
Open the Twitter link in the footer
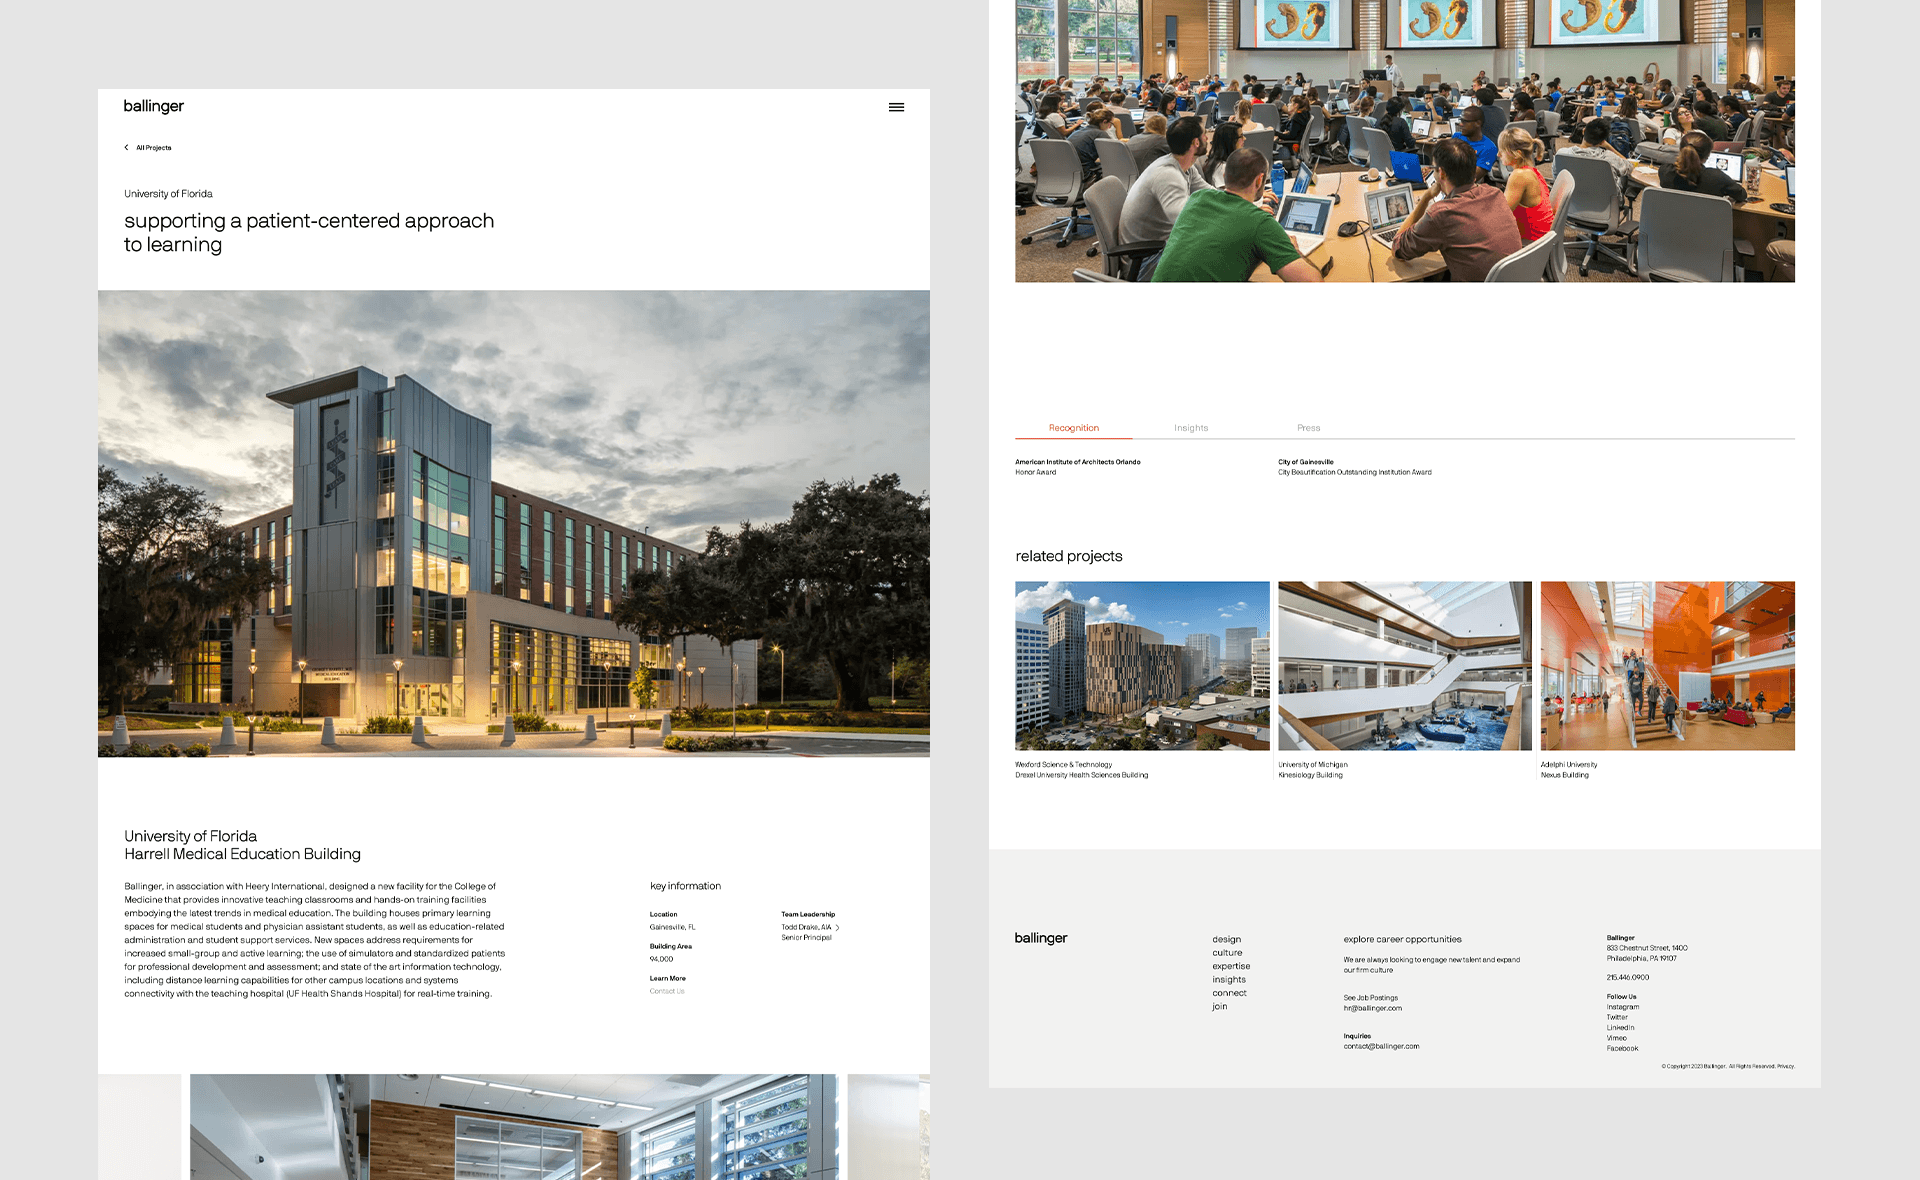(1617, 1017)
